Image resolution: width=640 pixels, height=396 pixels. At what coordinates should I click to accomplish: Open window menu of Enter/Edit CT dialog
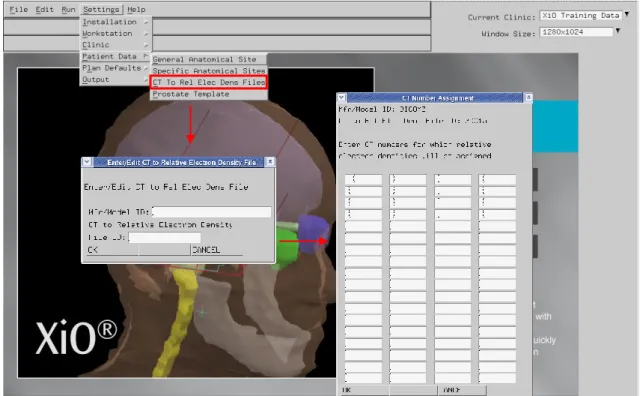[x=87, y=162]
